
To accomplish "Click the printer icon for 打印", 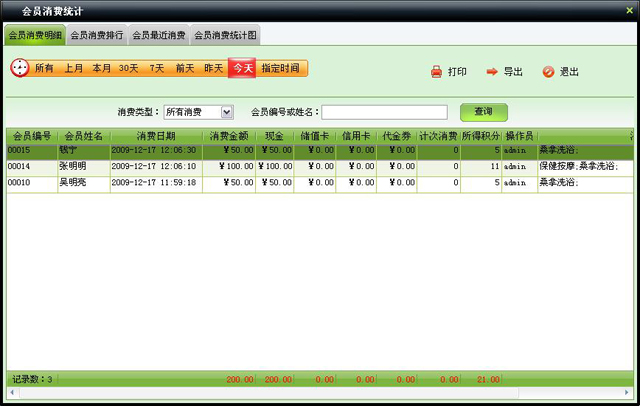I will 436,72.
